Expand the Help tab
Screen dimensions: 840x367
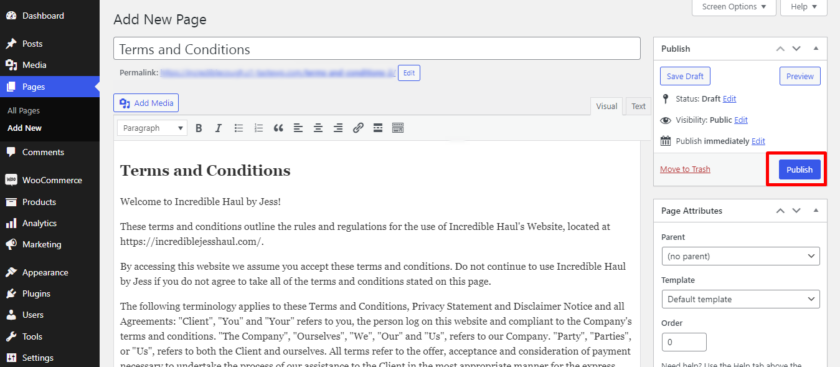point(804,7)
